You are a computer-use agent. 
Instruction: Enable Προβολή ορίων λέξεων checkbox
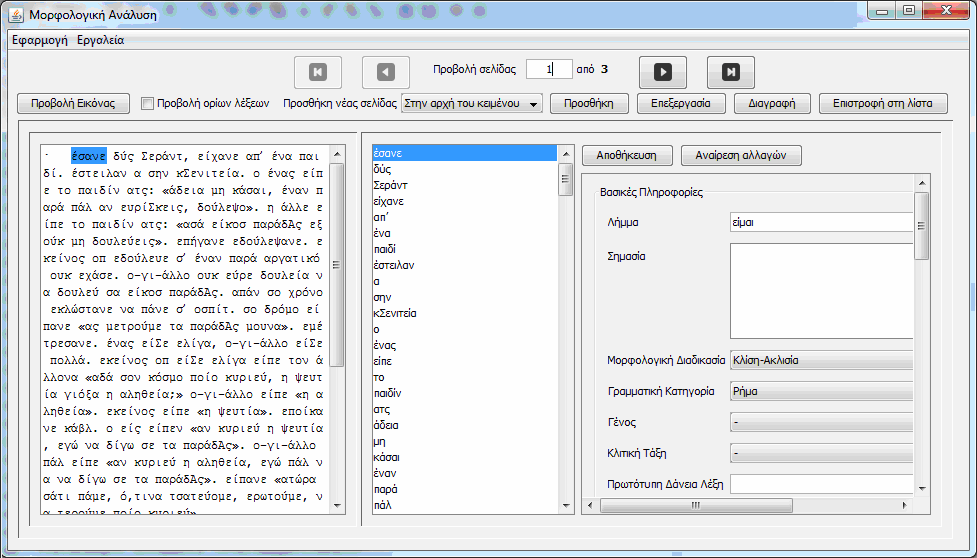click(147, 104)
